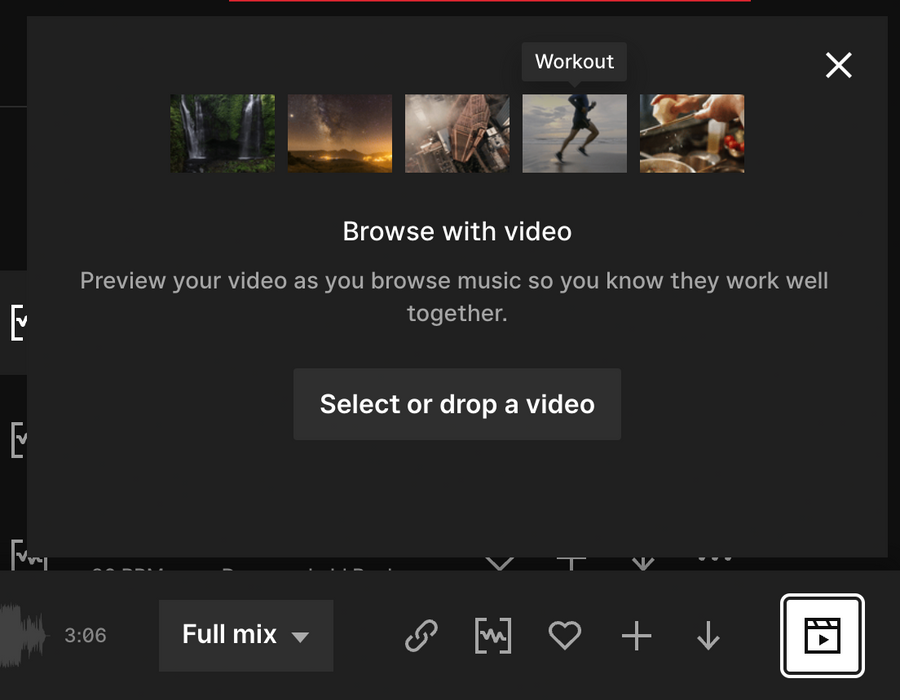Screen dimensions: 900x700
Task: Add the track to a playlist with plus icon
Action: 636,635
